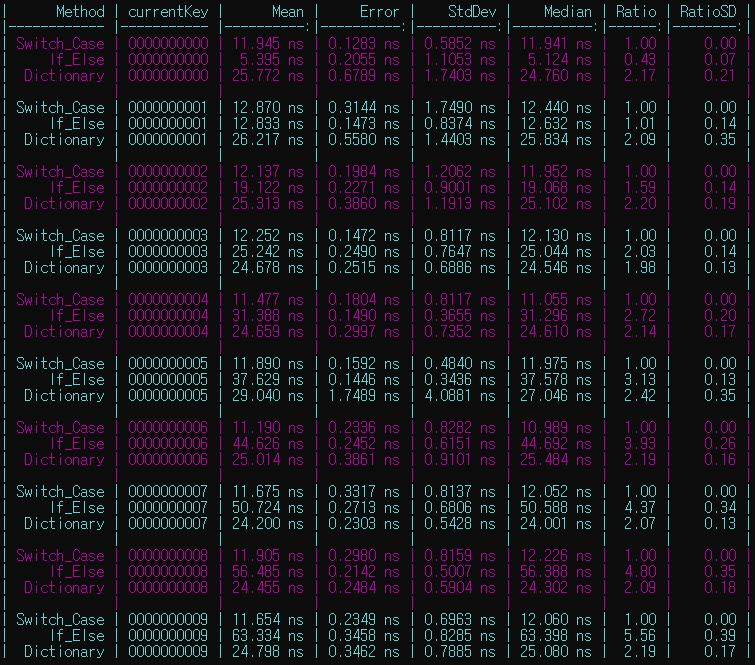The width and height of the screenshot is (755, 665).
Task: Click the error value 0.1283 ns
Action: 364,44
